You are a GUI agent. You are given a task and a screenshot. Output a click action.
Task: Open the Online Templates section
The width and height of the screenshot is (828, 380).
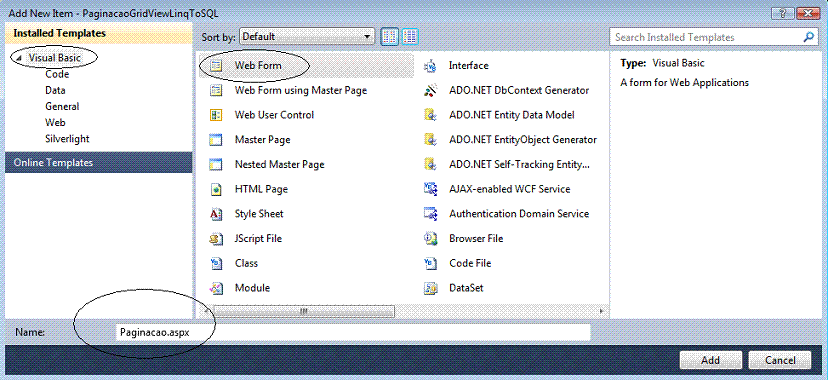pos(98,163)
